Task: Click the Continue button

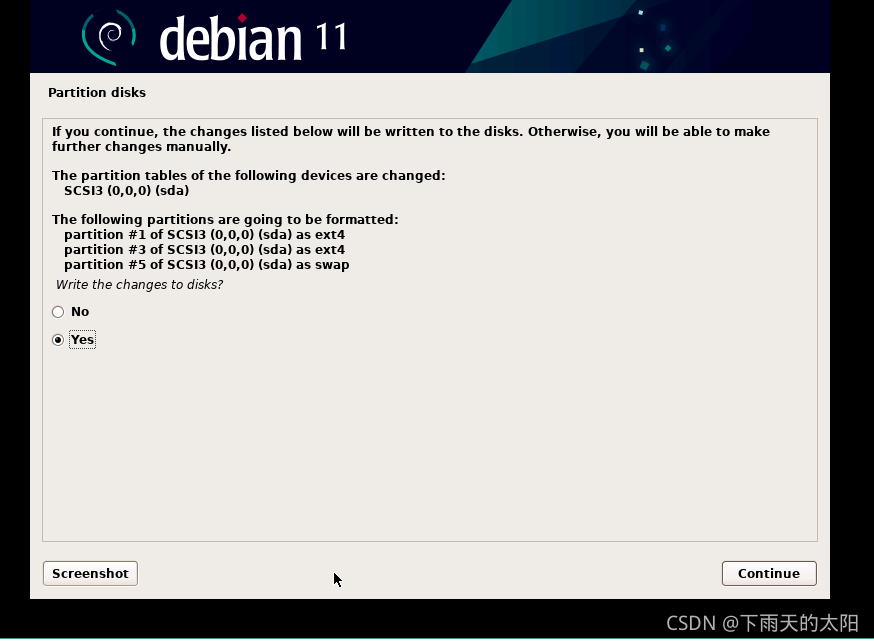Action: pyautogui.click(x=769, y=573)
